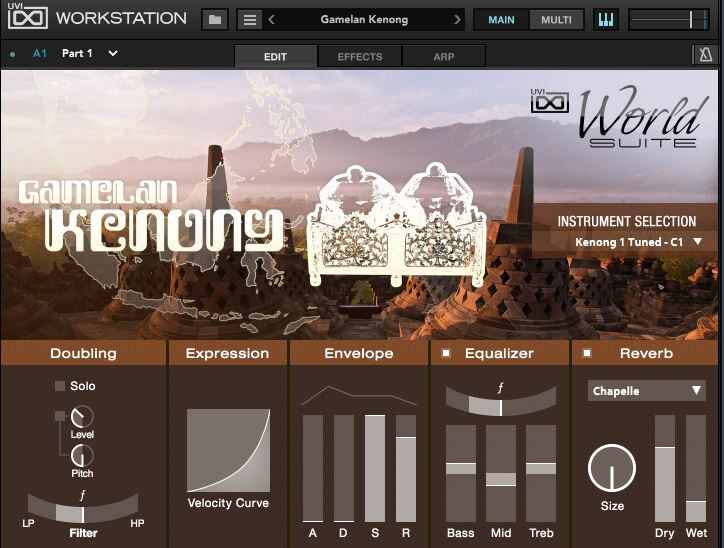724x548 pixels.
Task: Open the hamburger preset menu
Action: pos(250,20)
